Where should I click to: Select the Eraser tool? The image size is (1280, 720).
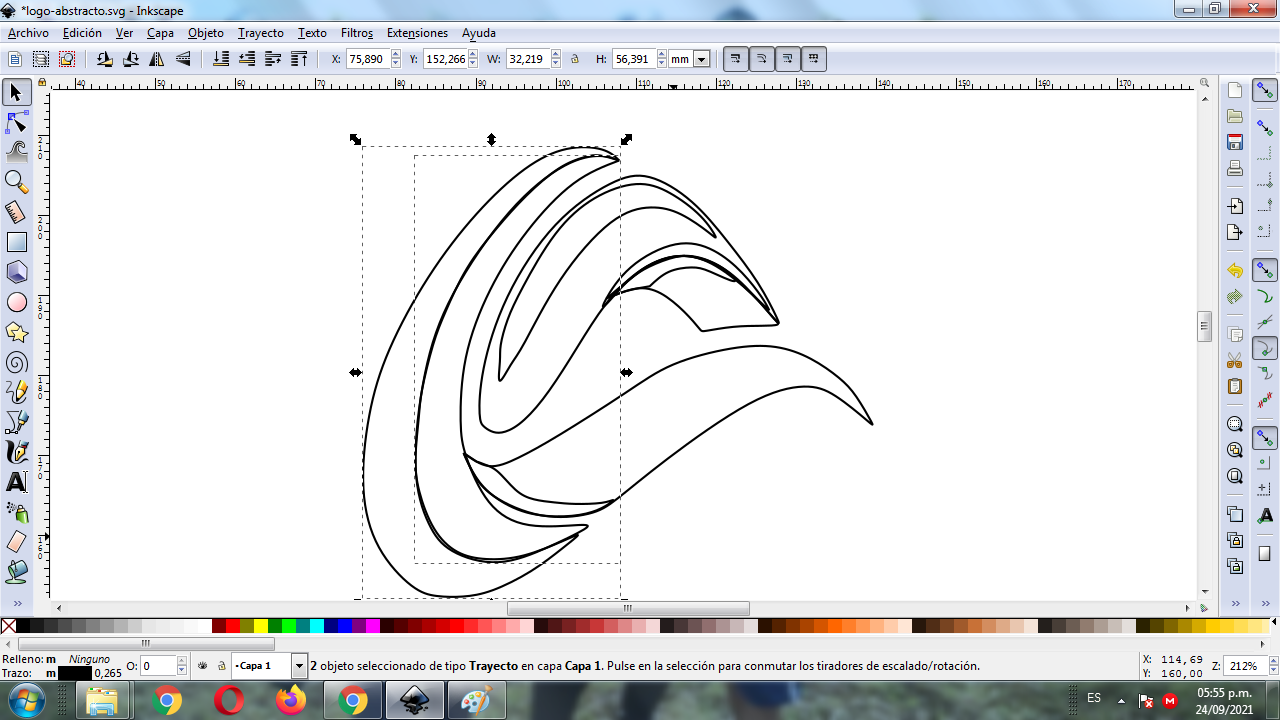tap(17, 542)
